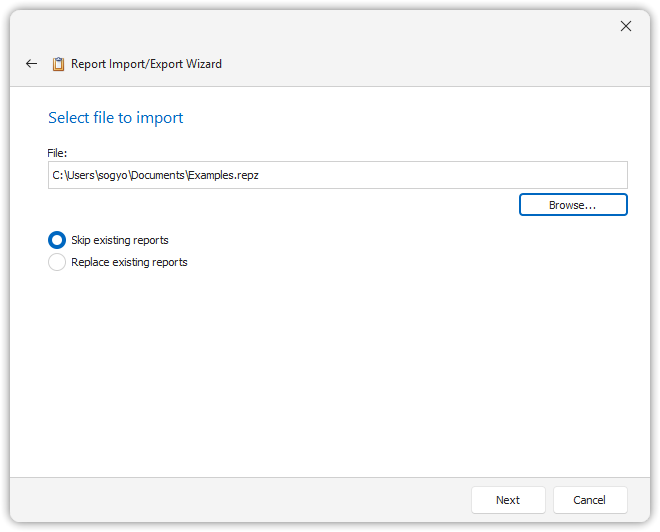
Task: Click the 'File:' label
Action: coord(58,152)
